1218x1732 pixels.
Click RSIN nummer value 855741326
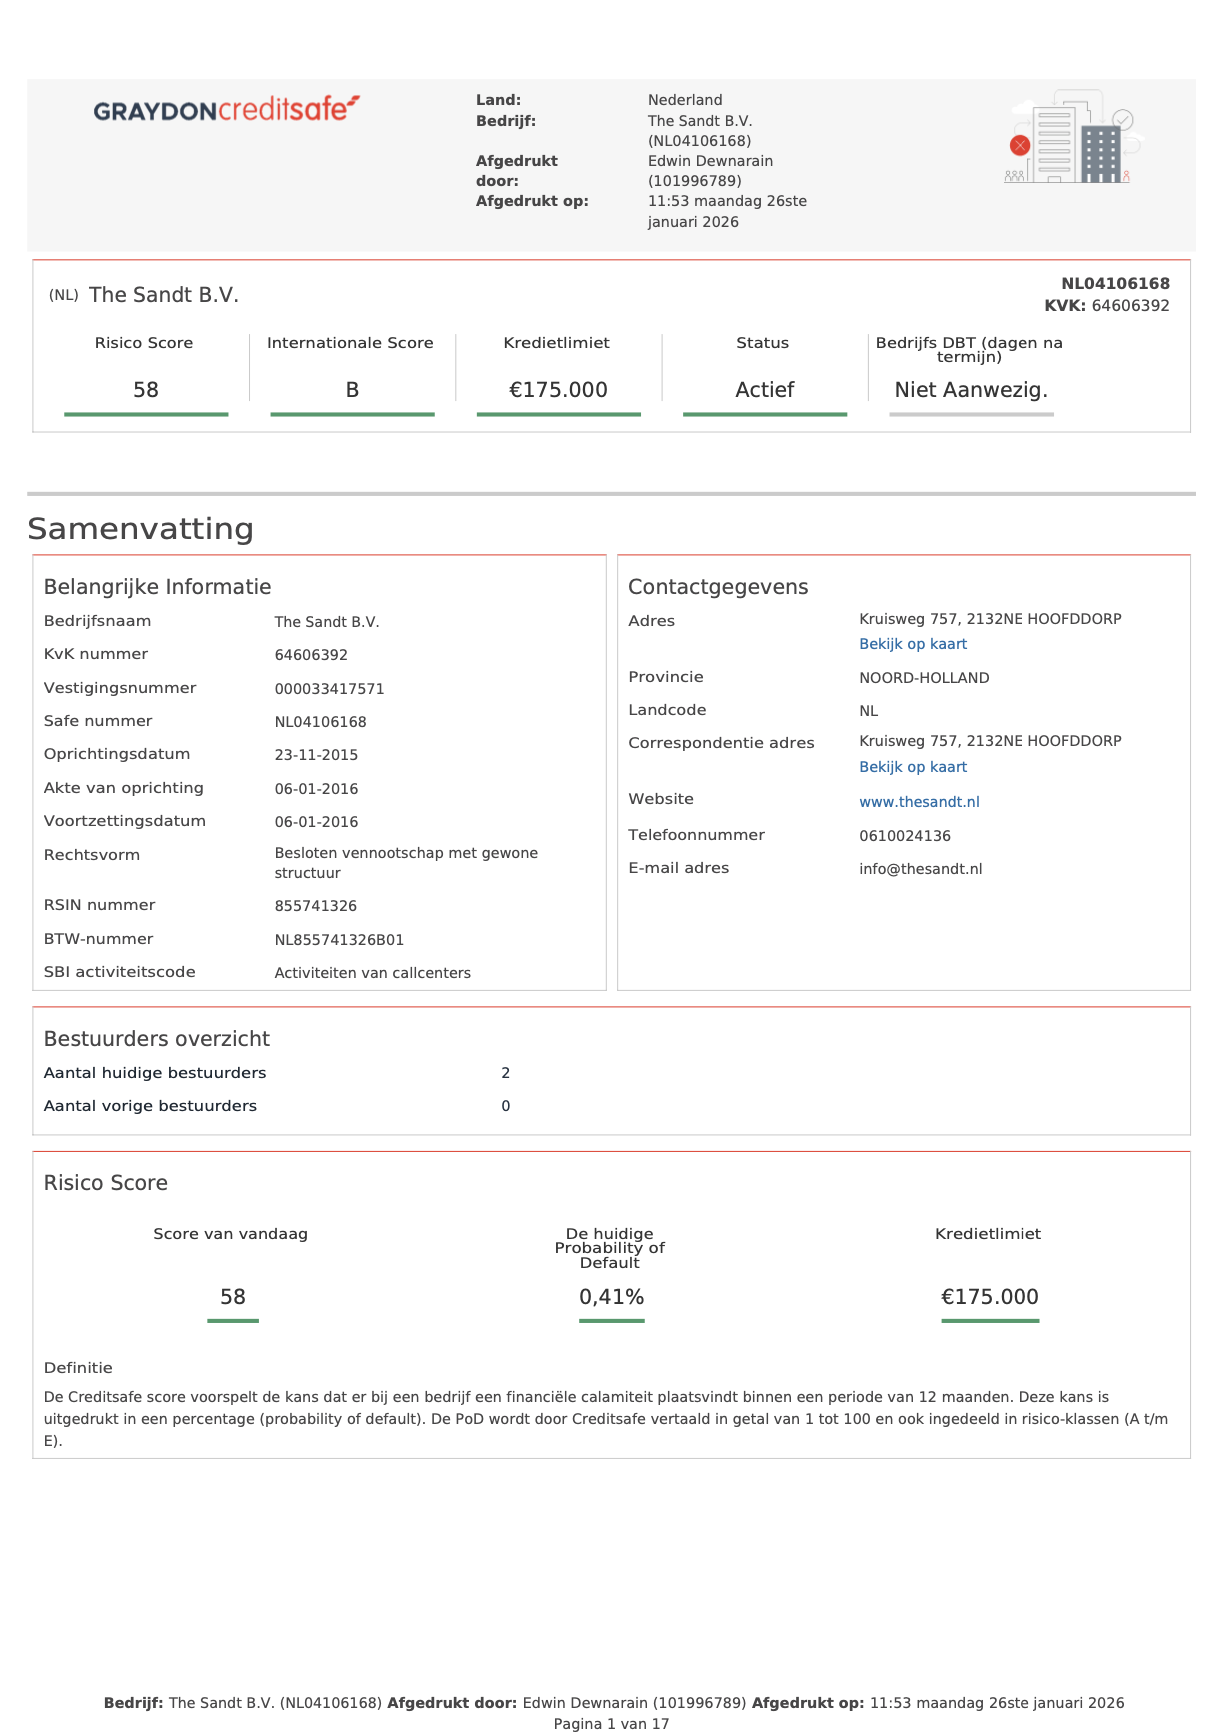315,906
